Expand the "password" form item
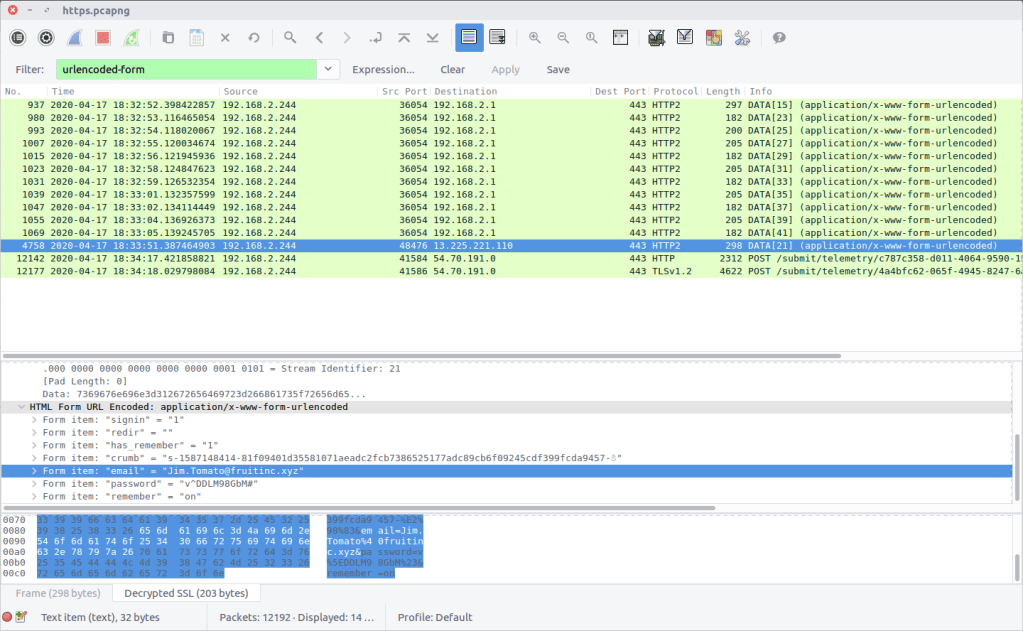 (35, 484)
